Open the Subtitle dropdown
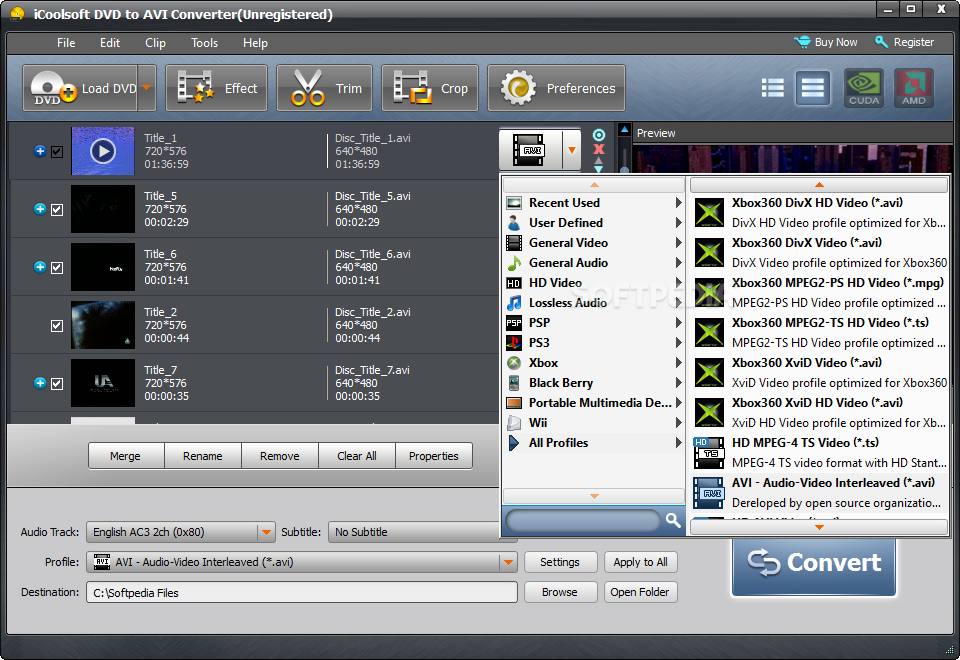 [x=422, y=532]
